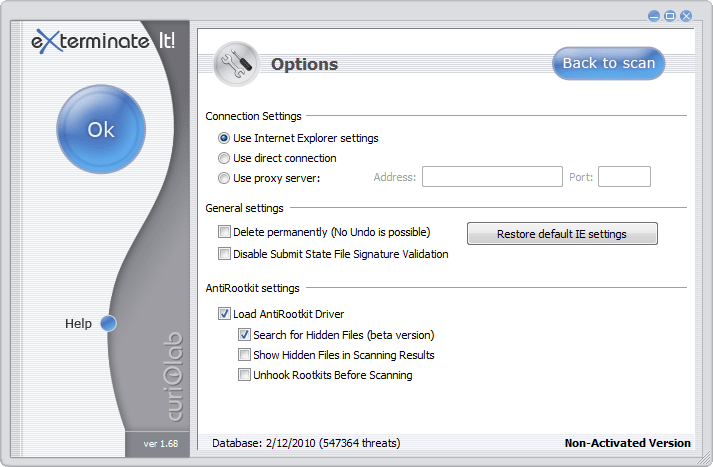Toggle Disable Submit State File Signature Validation
The image size is (713, 467).
click(224, 253)
